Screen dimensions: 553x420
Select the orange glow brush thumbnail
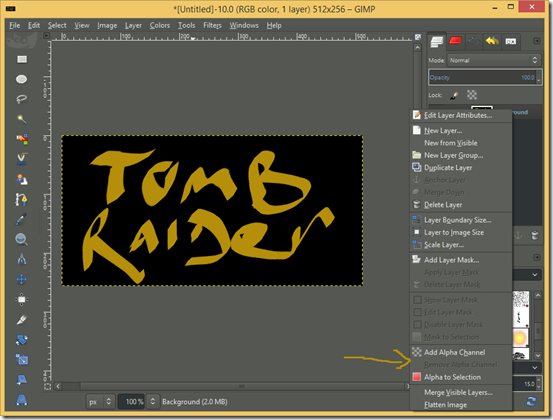coord(521,338)
